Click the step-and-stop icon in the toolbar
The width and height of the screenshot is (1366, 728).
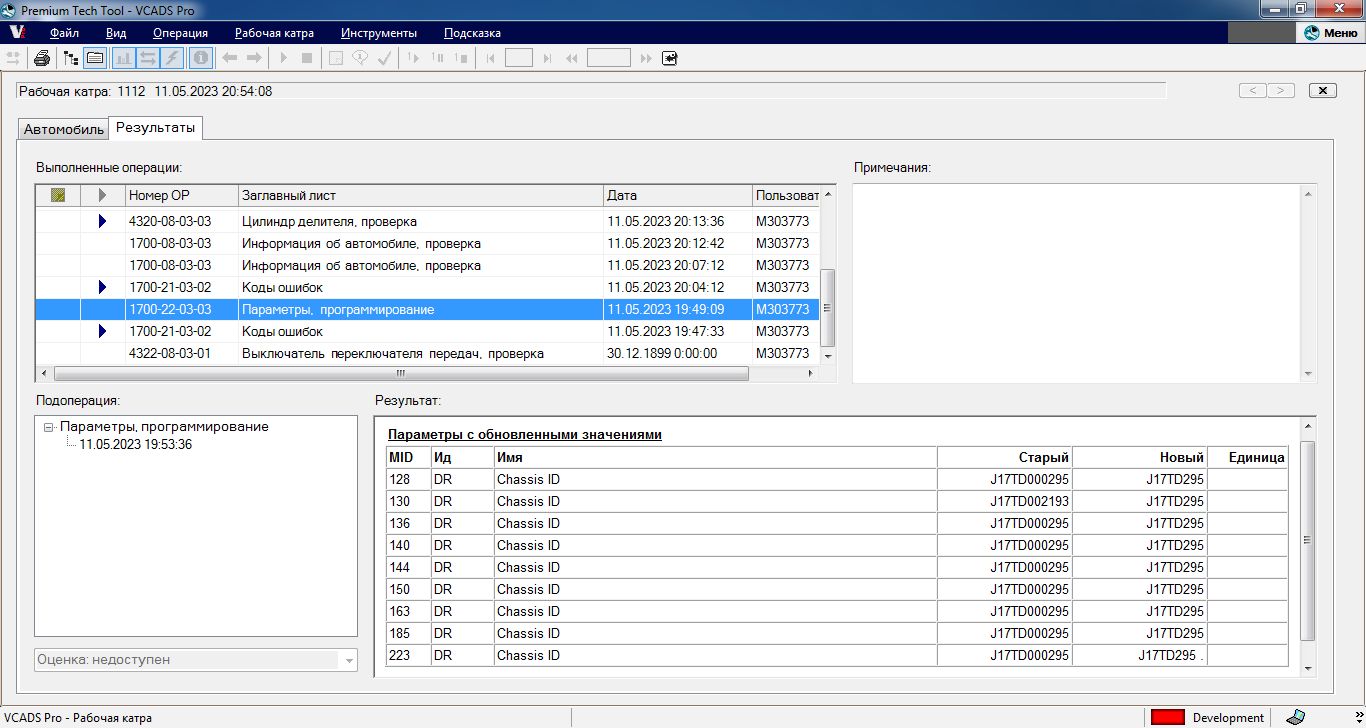(461, 58)
